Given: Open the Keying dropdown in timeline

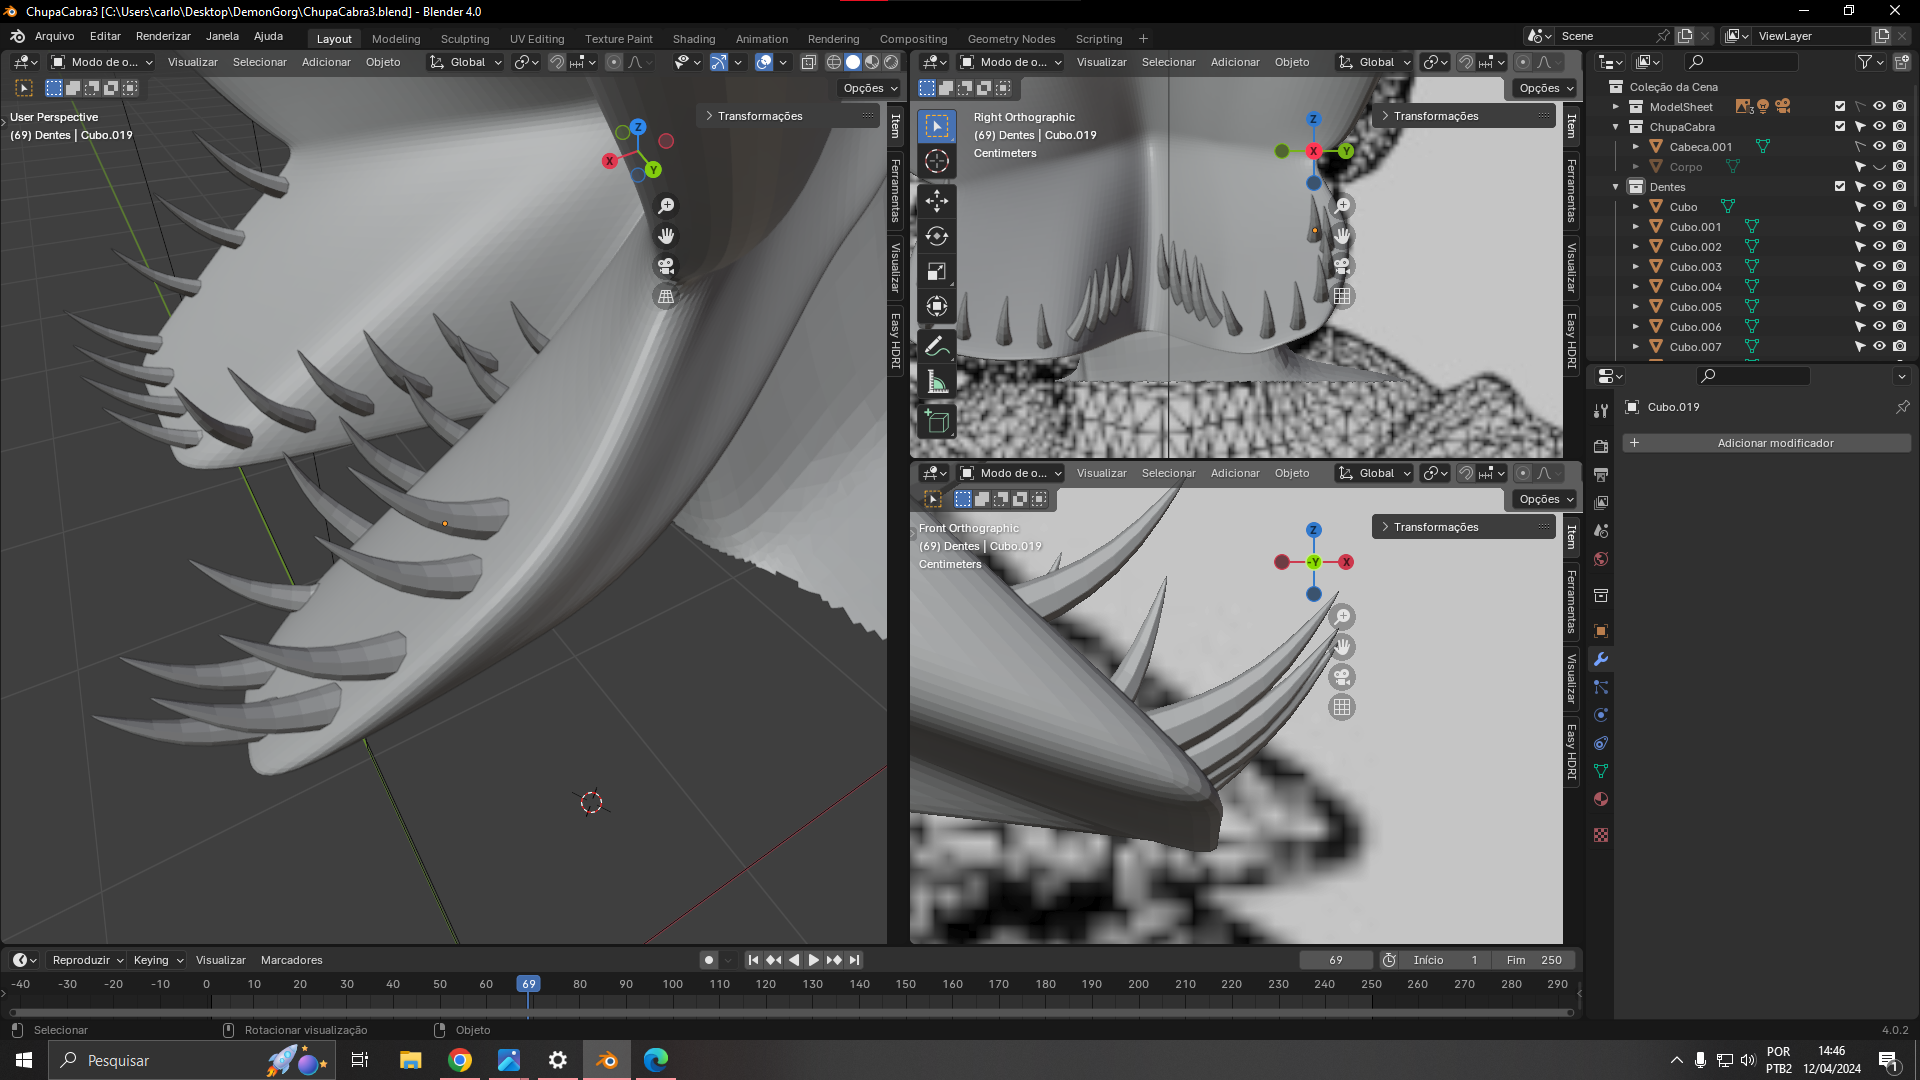Looking at the screenshot, I should point(158,960).
